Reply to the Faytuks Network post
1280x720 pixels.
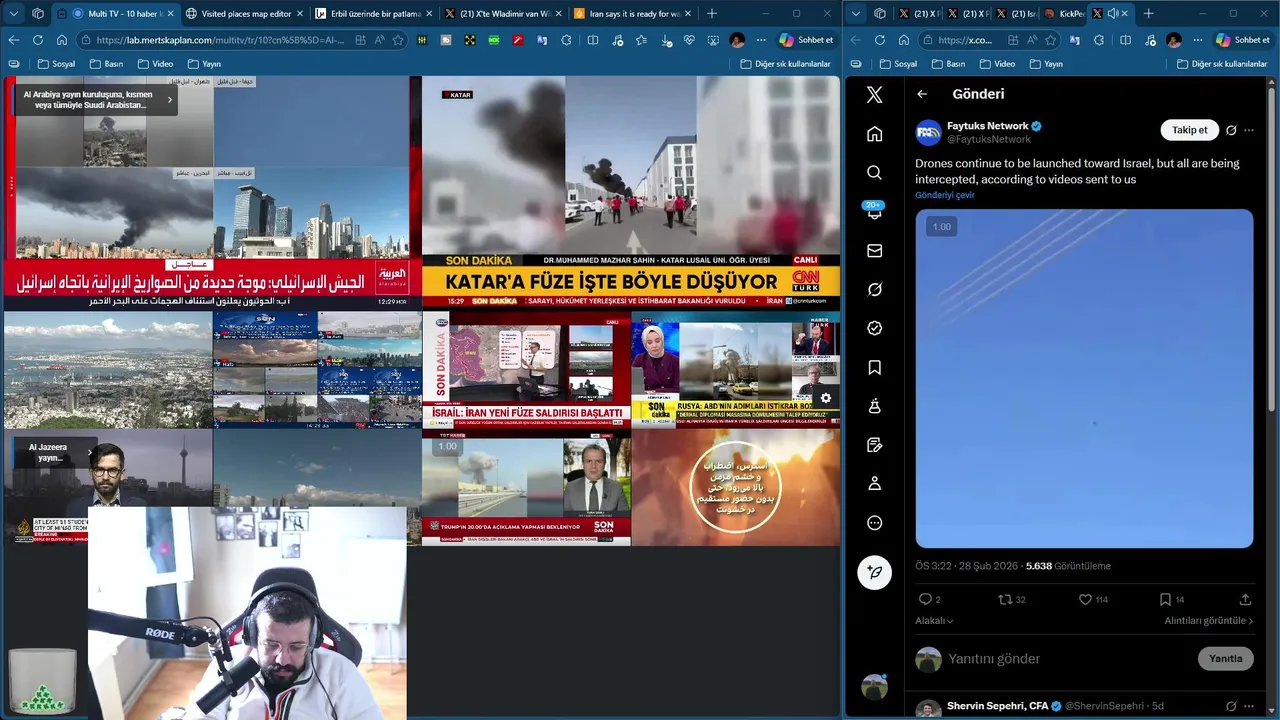pyautogui.click(x=925, y=599)
